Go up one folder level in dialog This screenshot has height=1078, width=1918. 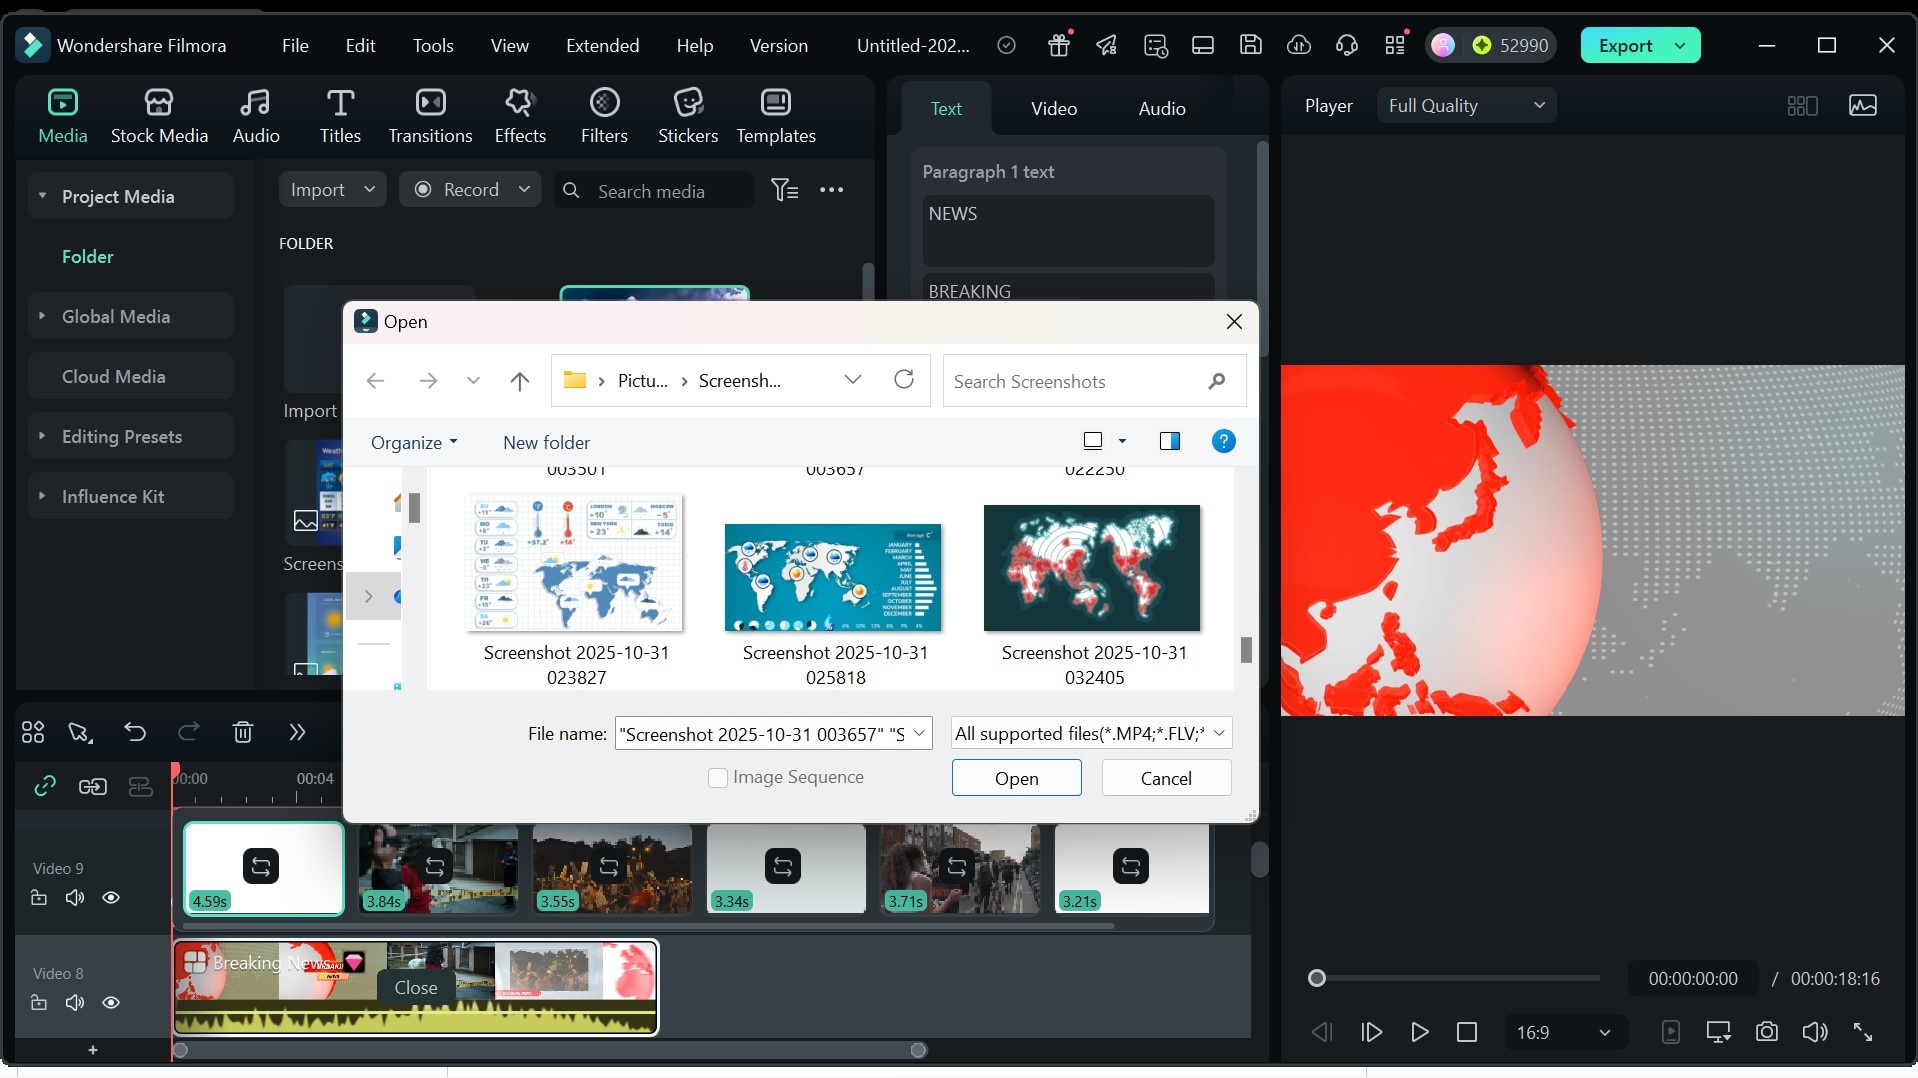(519, 381)
